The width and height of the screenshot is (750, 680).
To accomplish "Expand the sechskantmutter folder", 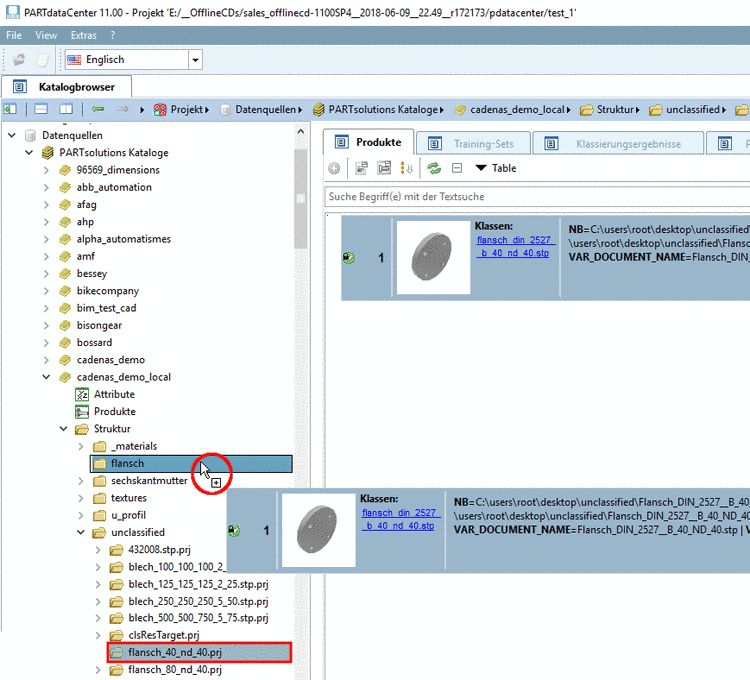I will [81, 481].
